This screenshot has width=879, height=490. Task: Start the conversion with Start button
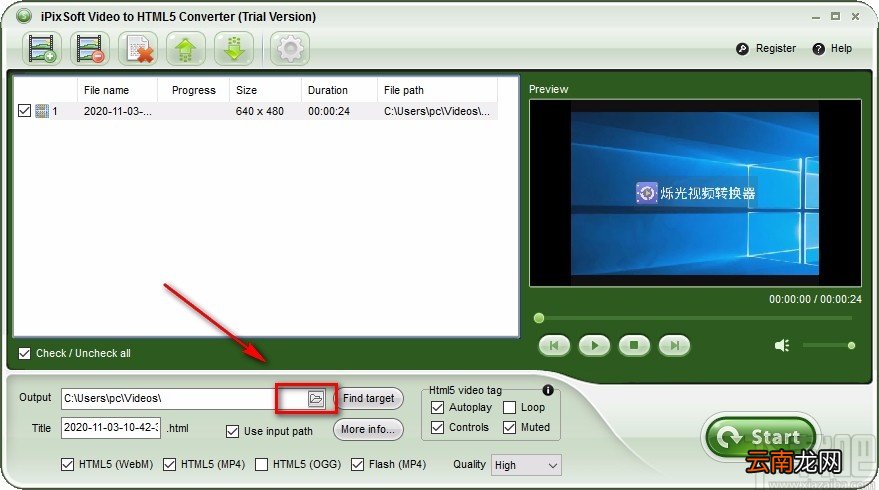[761, 437]
